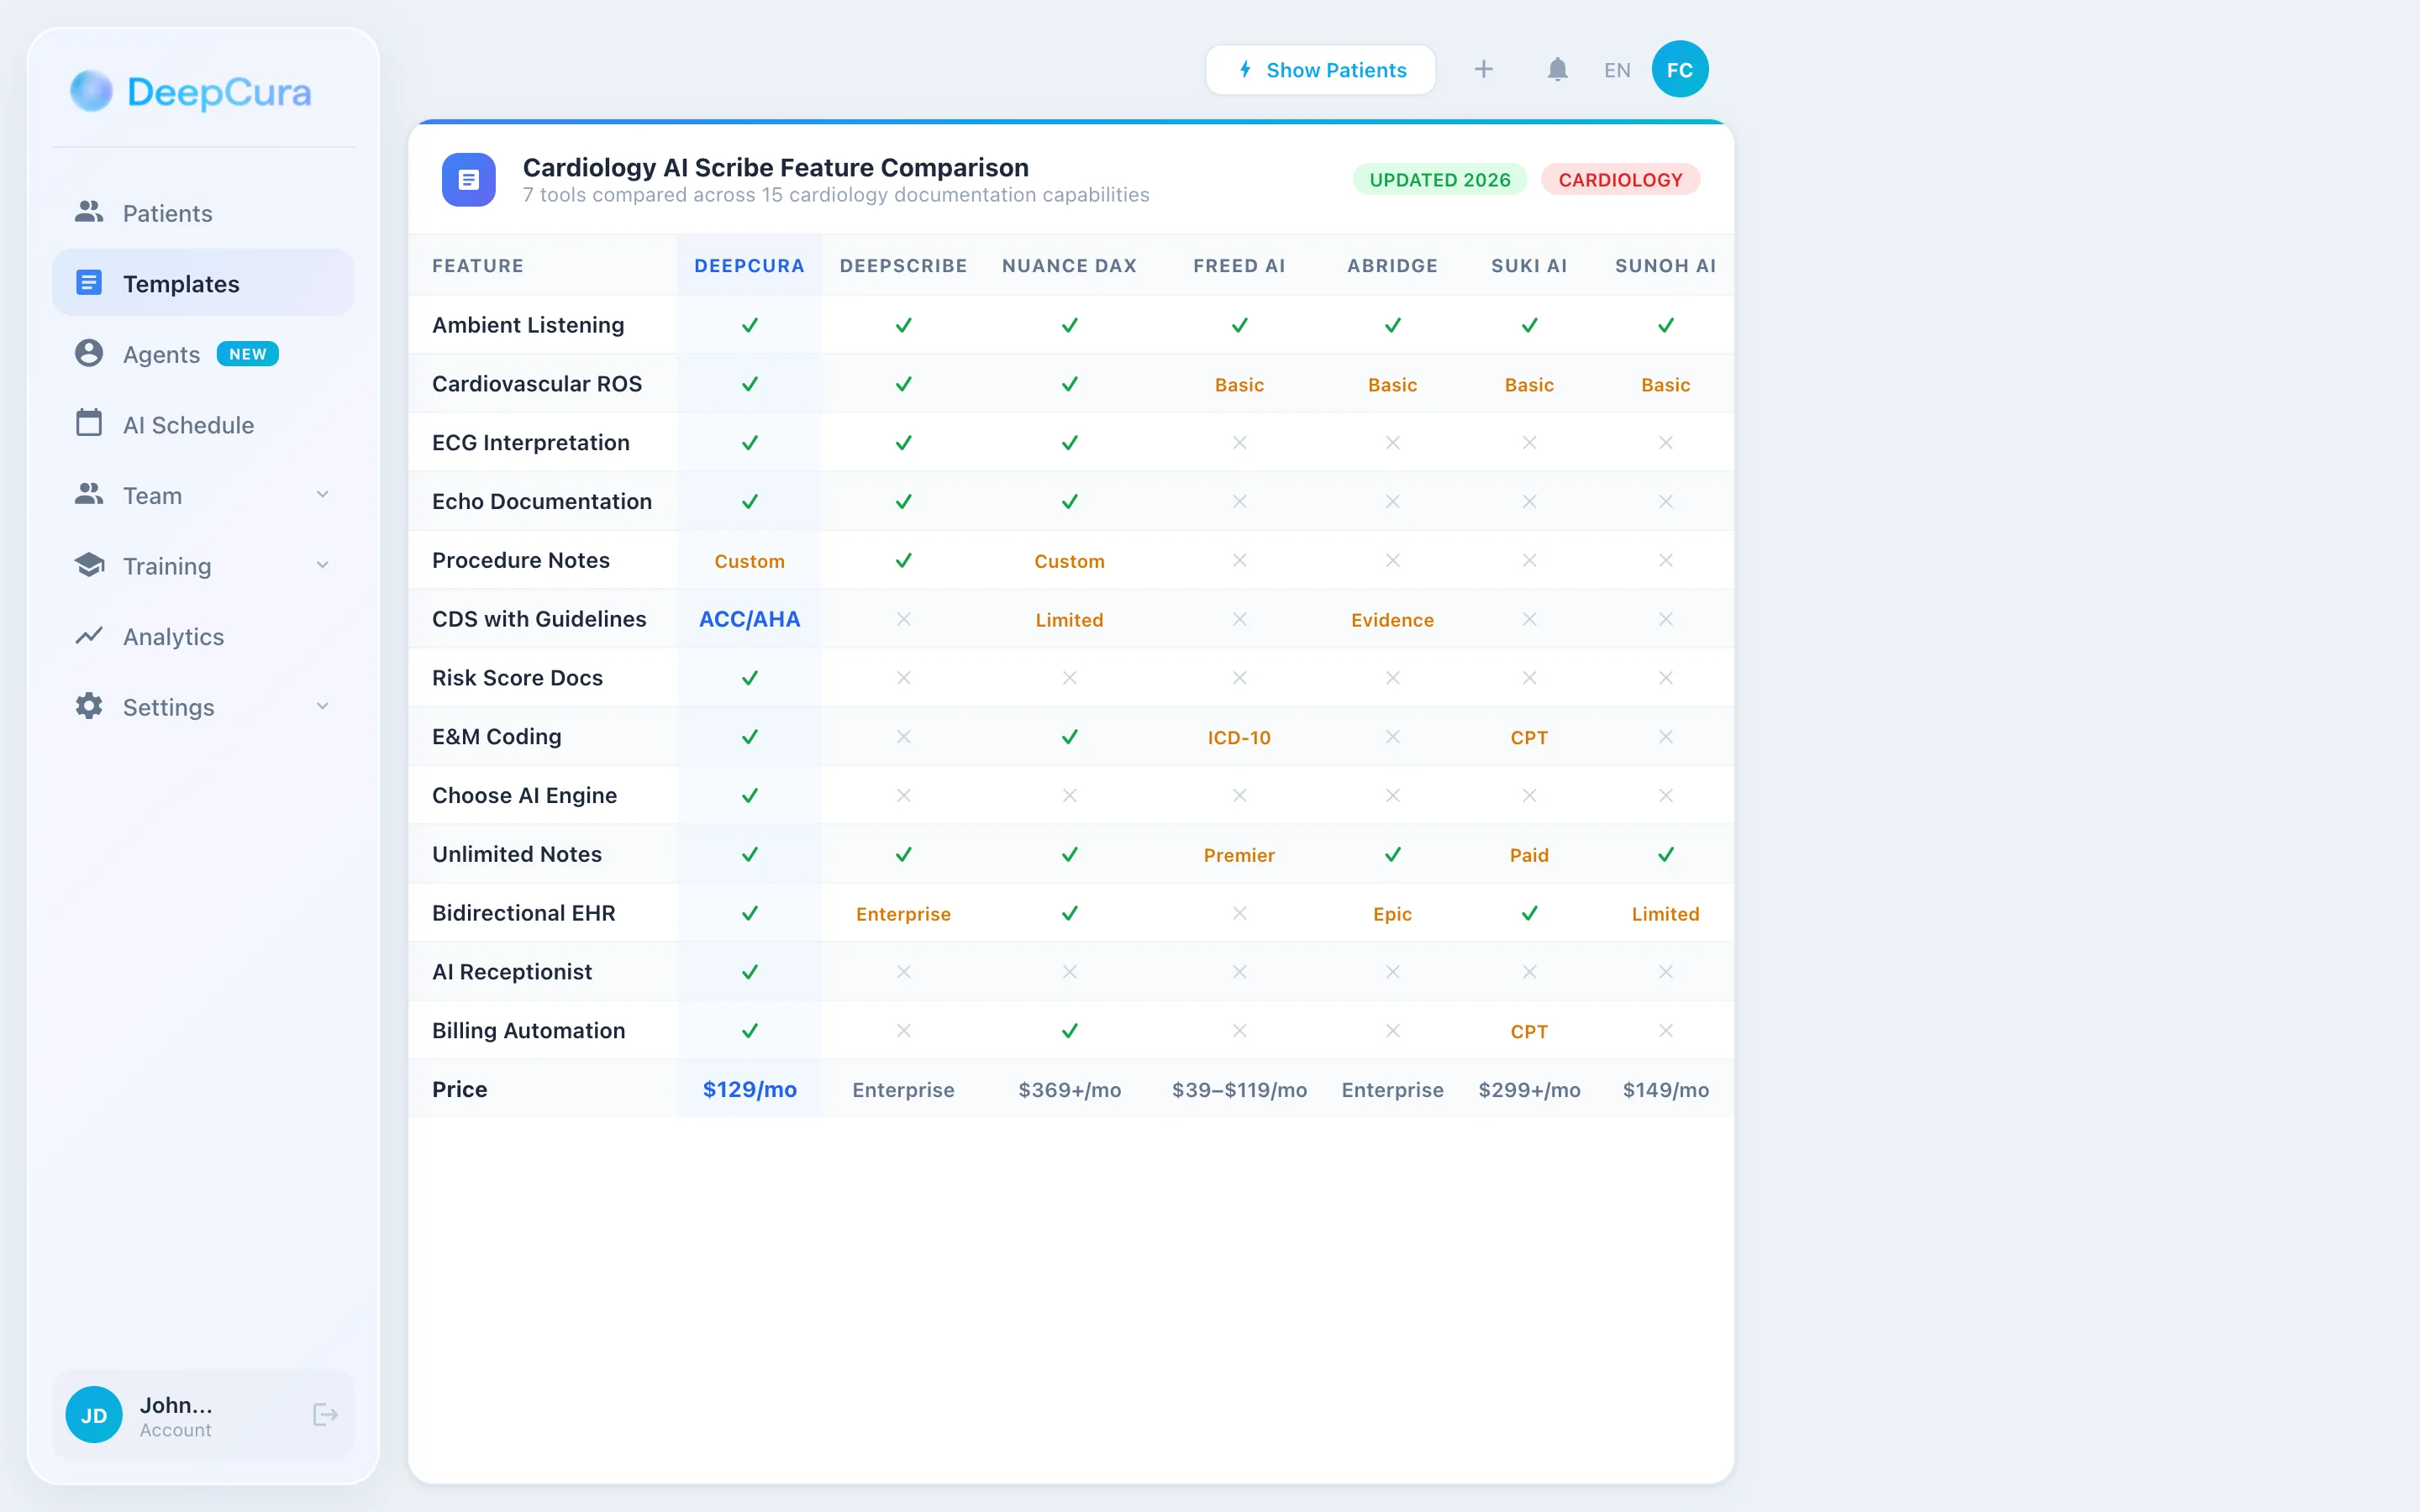The image size is (2420, 1512).
Task: Open the notifications bell
Action: tap(1557, 69)
